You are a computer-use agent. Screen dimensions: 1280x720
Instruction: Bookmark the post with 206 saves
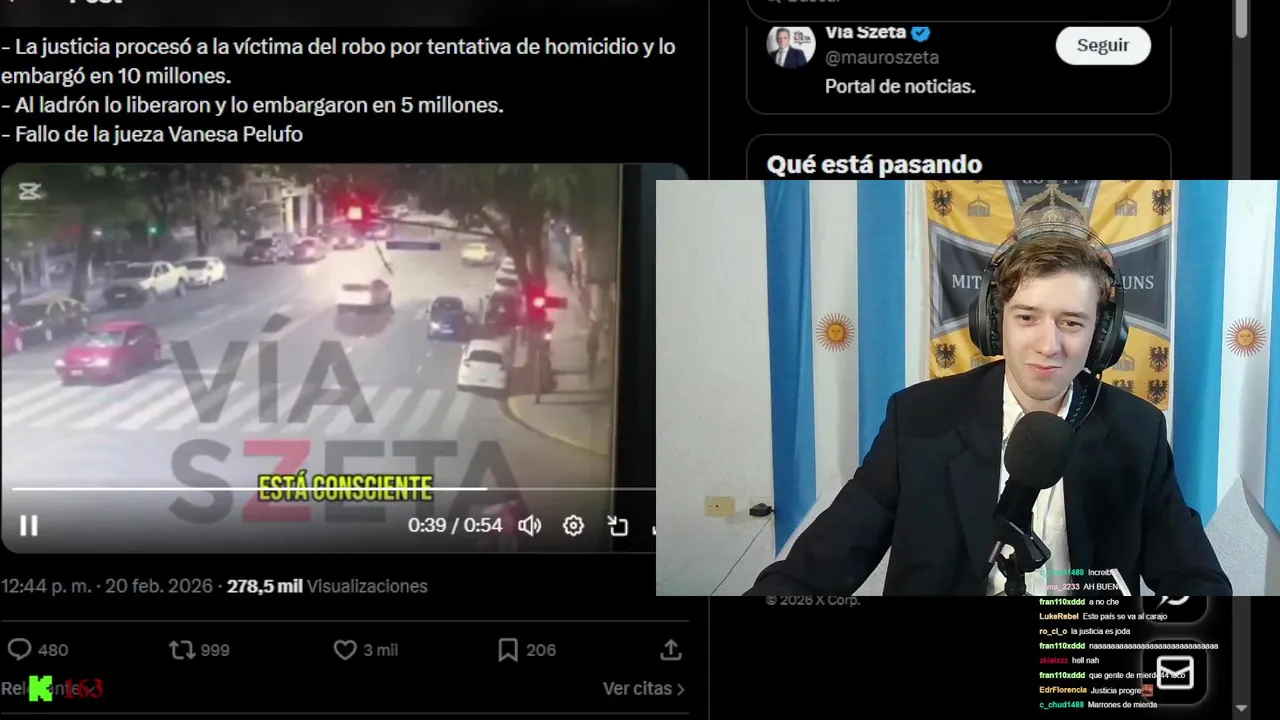pyautogui.click(x=508, y=650)
